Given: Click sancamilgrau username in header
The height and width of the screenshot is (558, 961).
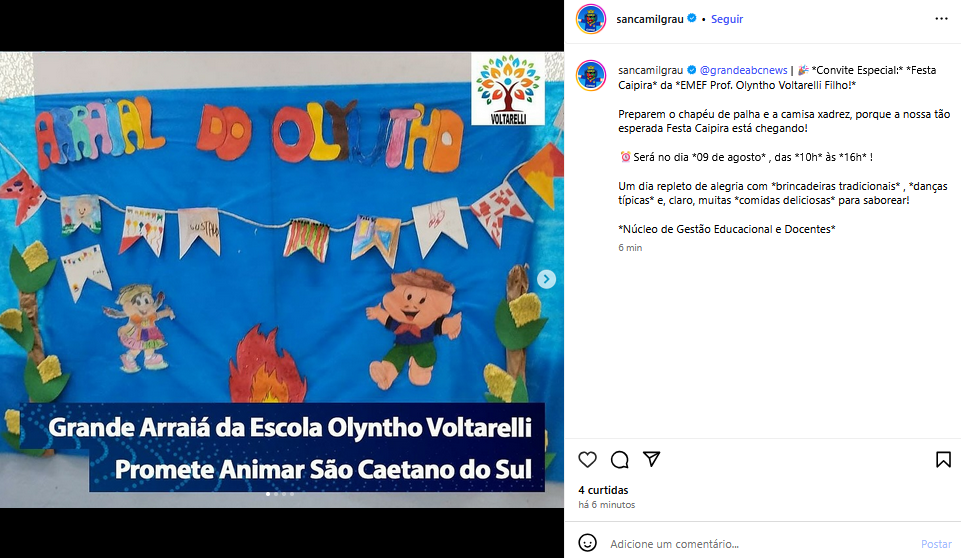Looking at the screenshot, I should pyautogui.click(x=650, y=19).
